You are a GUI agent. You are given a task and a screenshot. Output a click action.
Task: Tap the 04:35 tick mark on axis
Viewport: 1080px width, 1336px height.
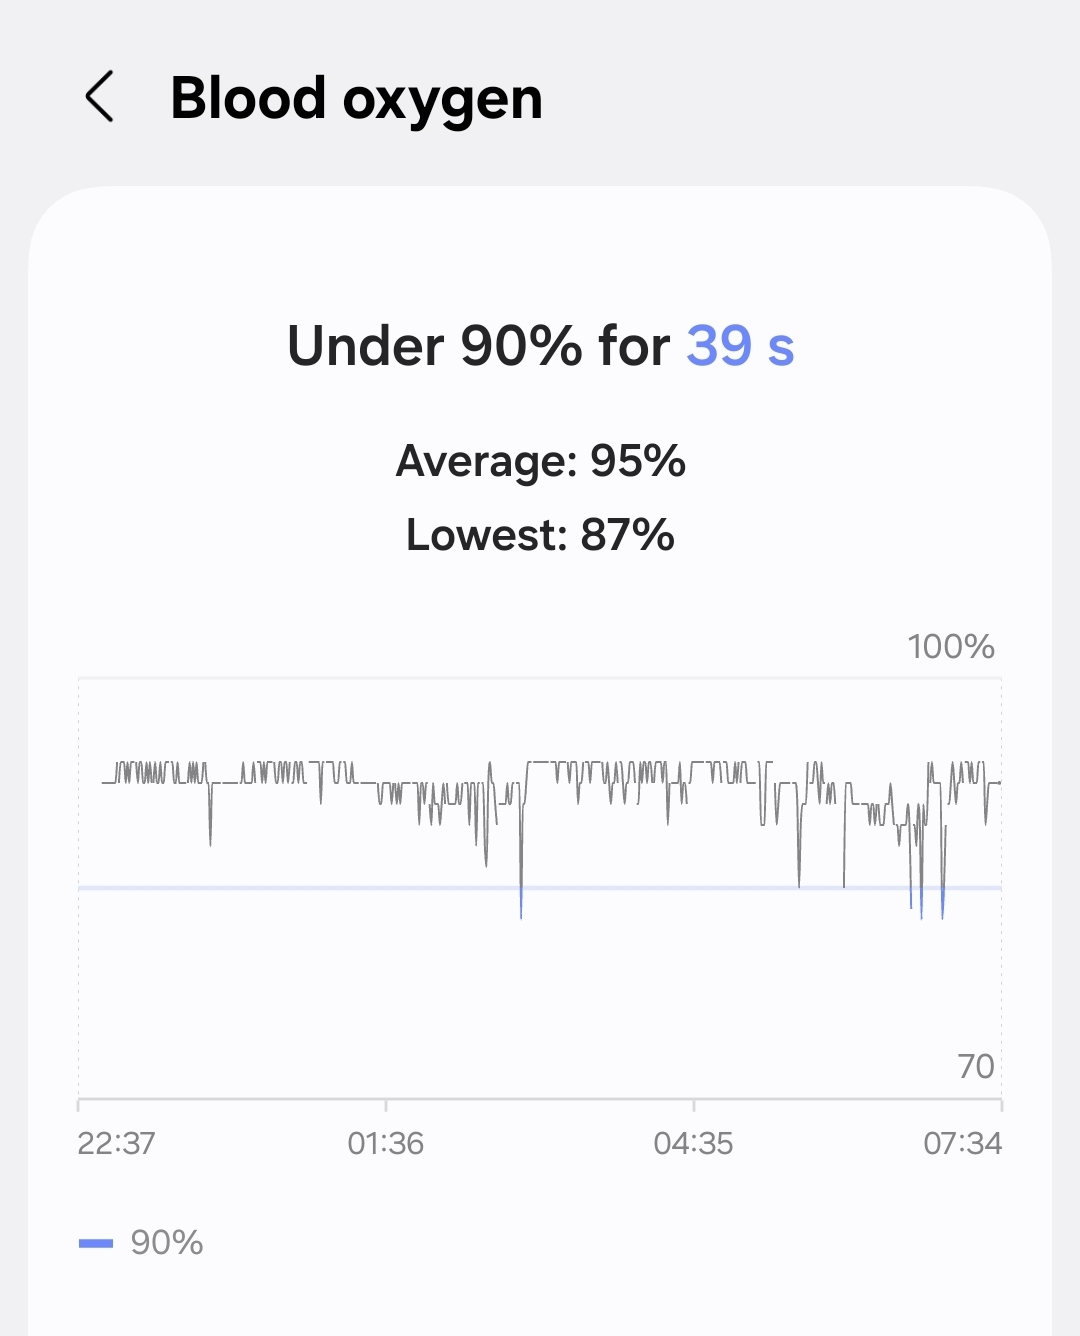pyautogui.click(x=694, y=1103)
